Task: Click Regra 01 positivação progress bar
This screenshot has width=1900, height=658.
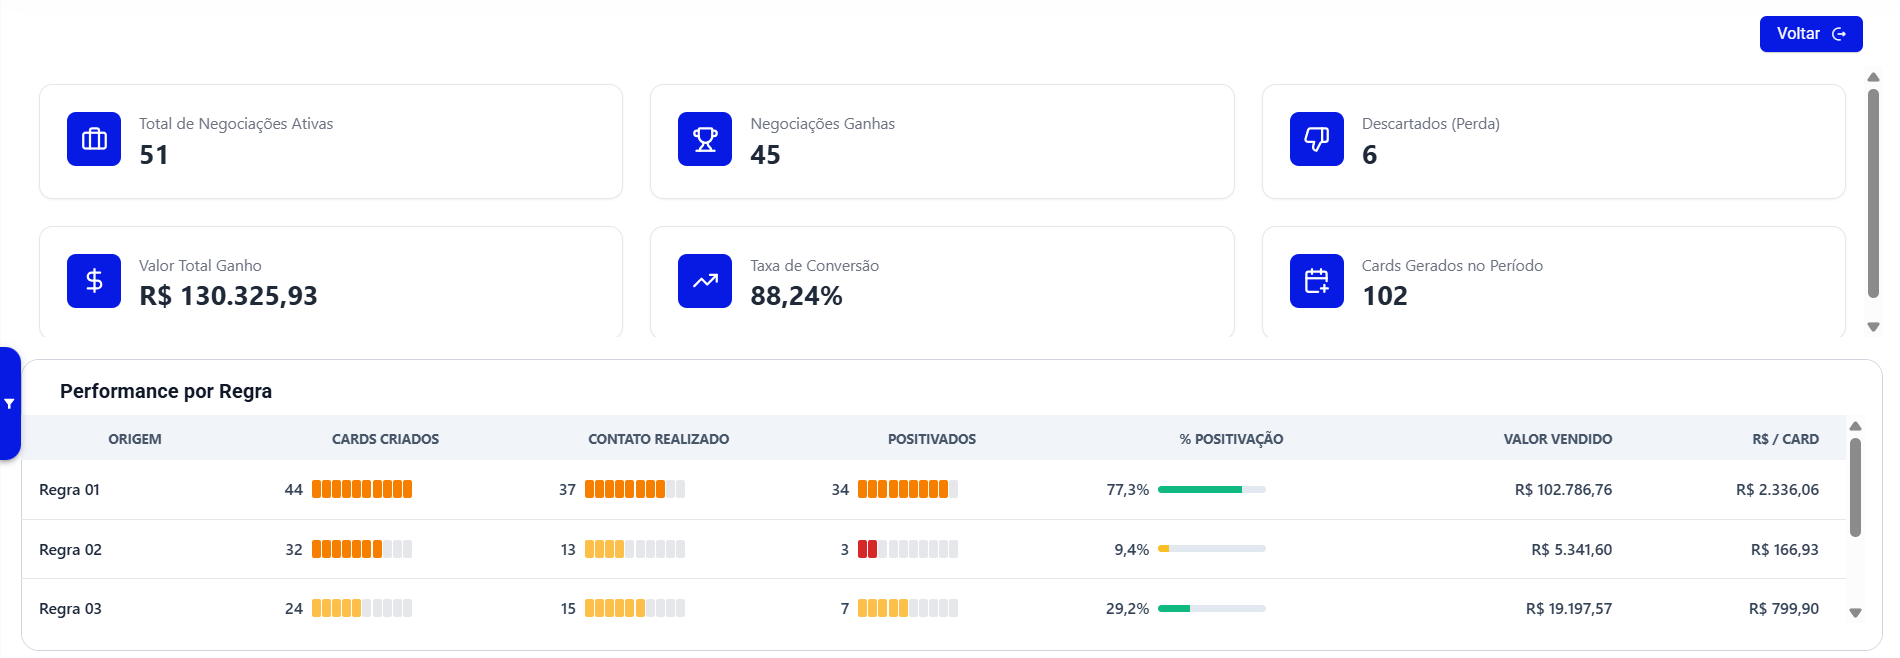Action: [x=1211, y=490]
